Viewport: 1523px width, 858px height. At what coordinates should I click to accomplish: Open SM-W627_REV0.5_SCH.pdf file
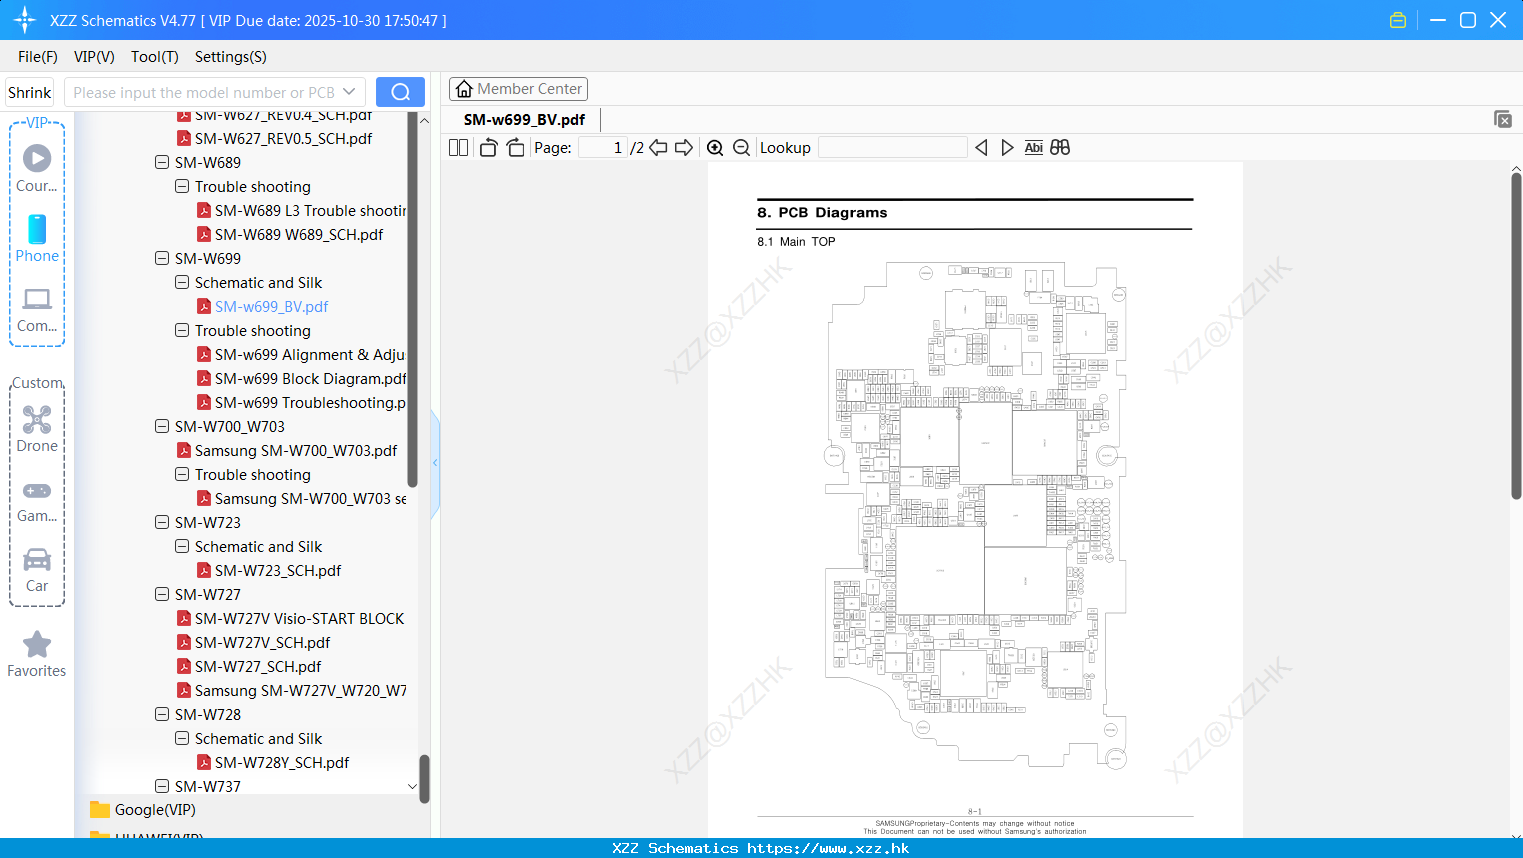[x=283, y=138]
